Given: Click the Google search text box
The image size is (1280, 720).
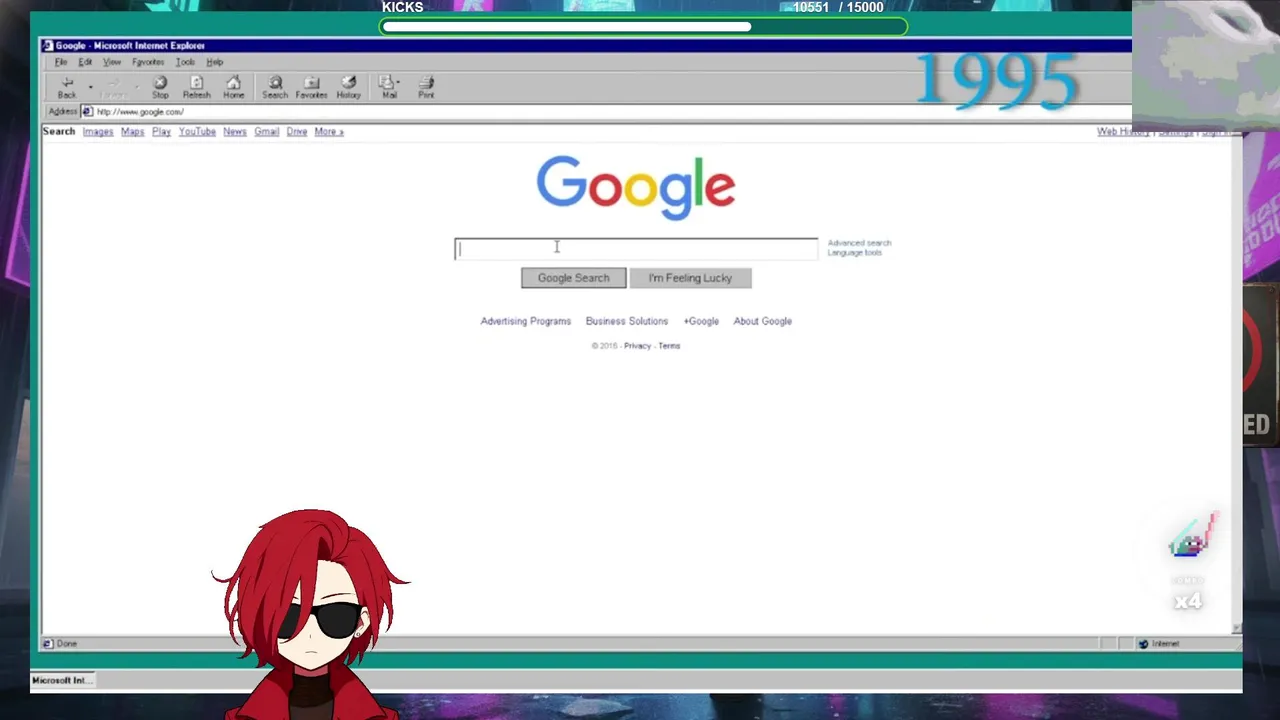Looking at the screenshot, I should (x=636, y=249).
